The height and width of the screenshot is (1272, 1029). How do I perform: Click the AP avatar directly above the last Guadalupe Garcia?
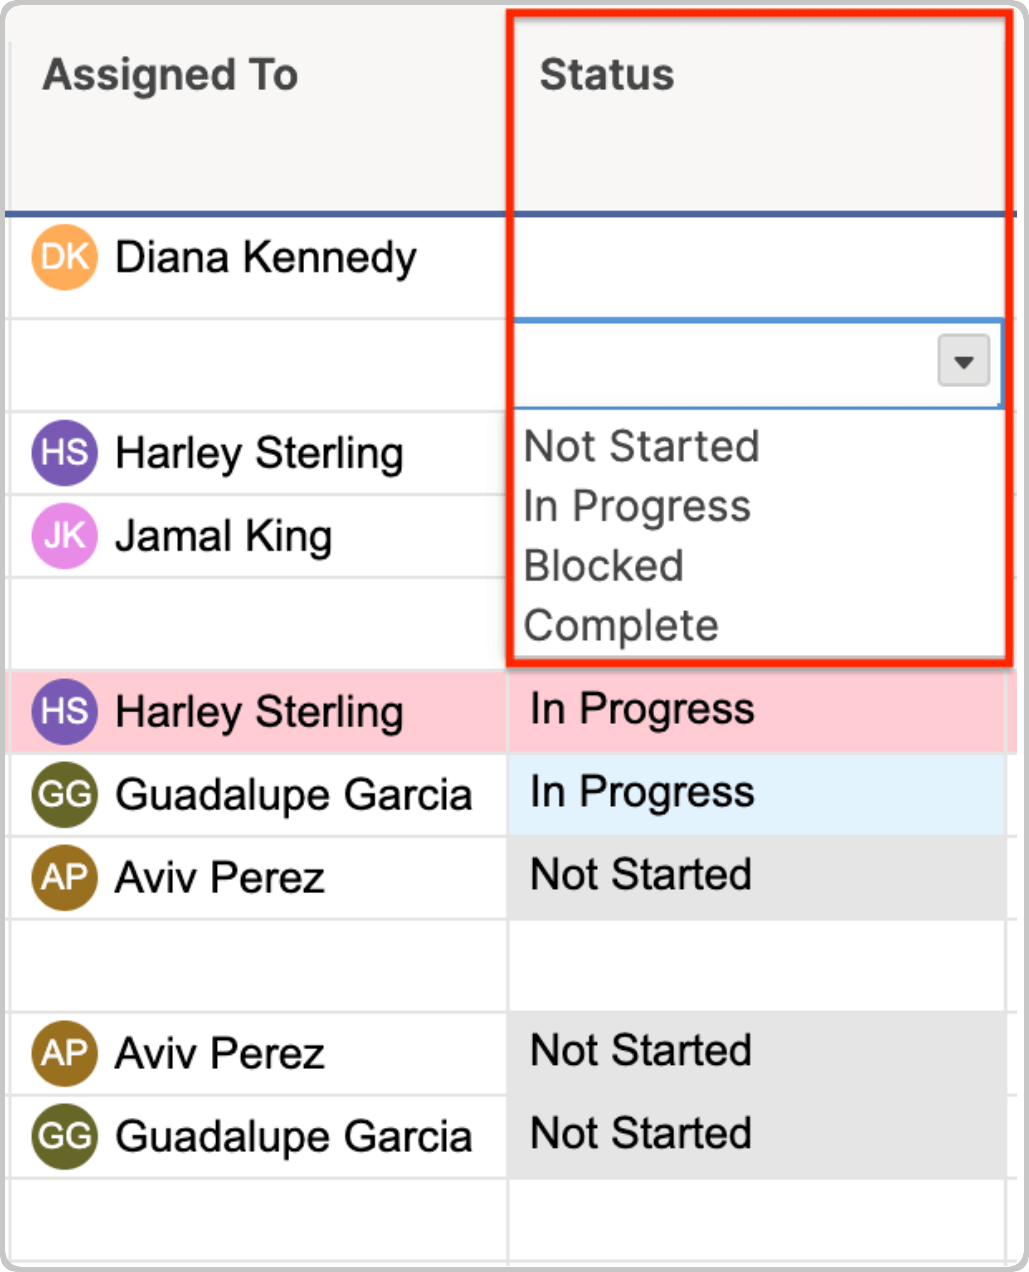click(65, 1053)
